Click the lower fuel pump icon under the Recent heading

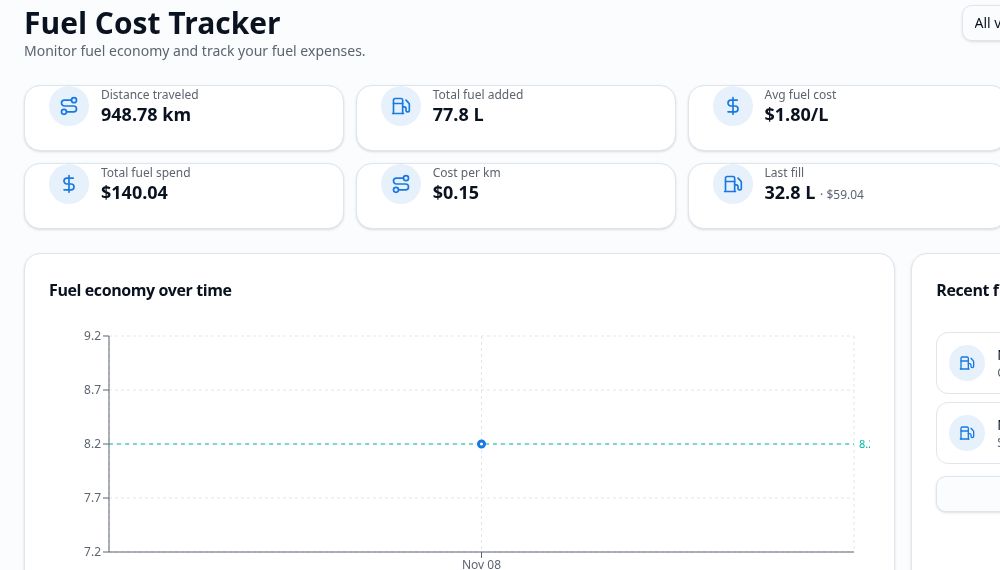[x=967, y=433]
